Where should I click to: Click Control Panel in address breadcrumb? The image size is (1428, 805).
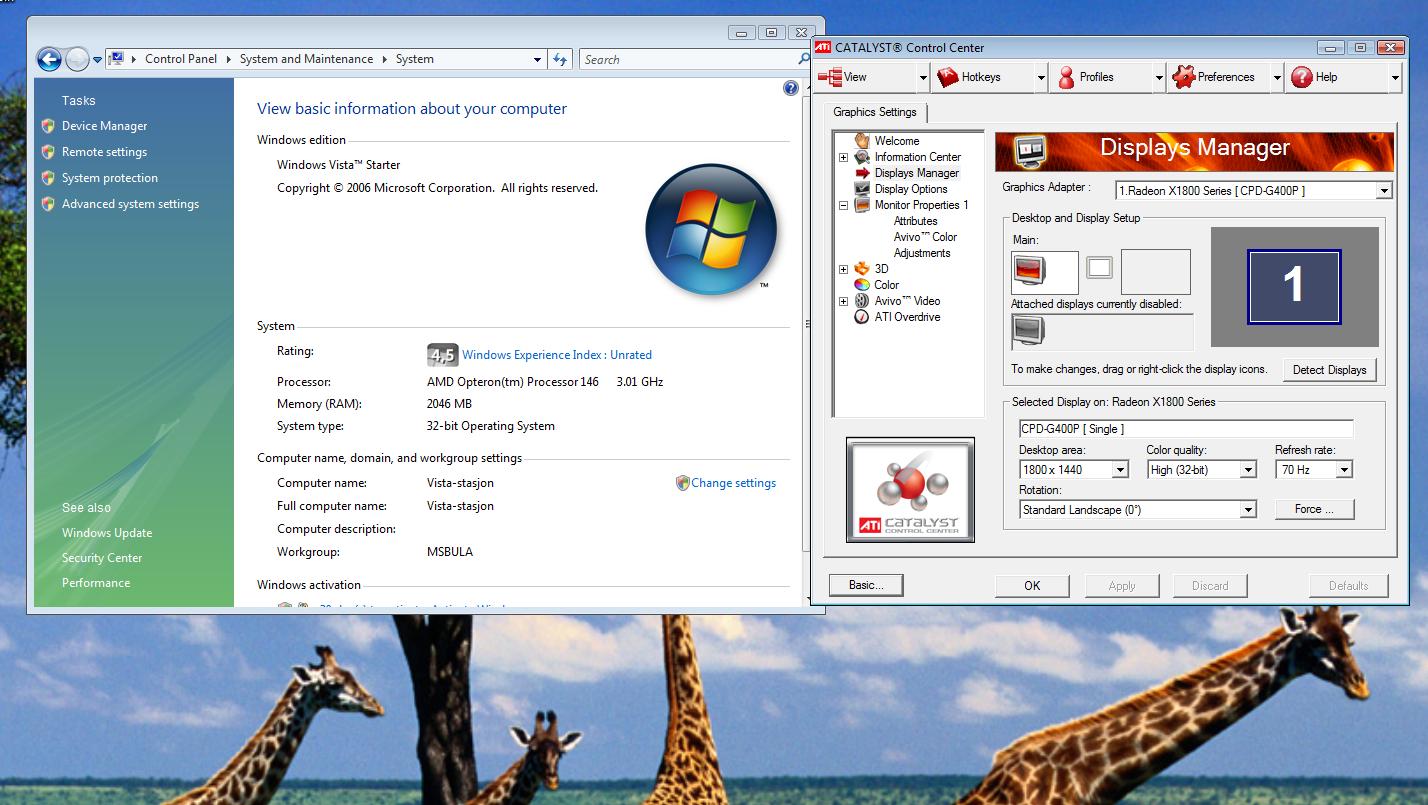coord(181,59)
